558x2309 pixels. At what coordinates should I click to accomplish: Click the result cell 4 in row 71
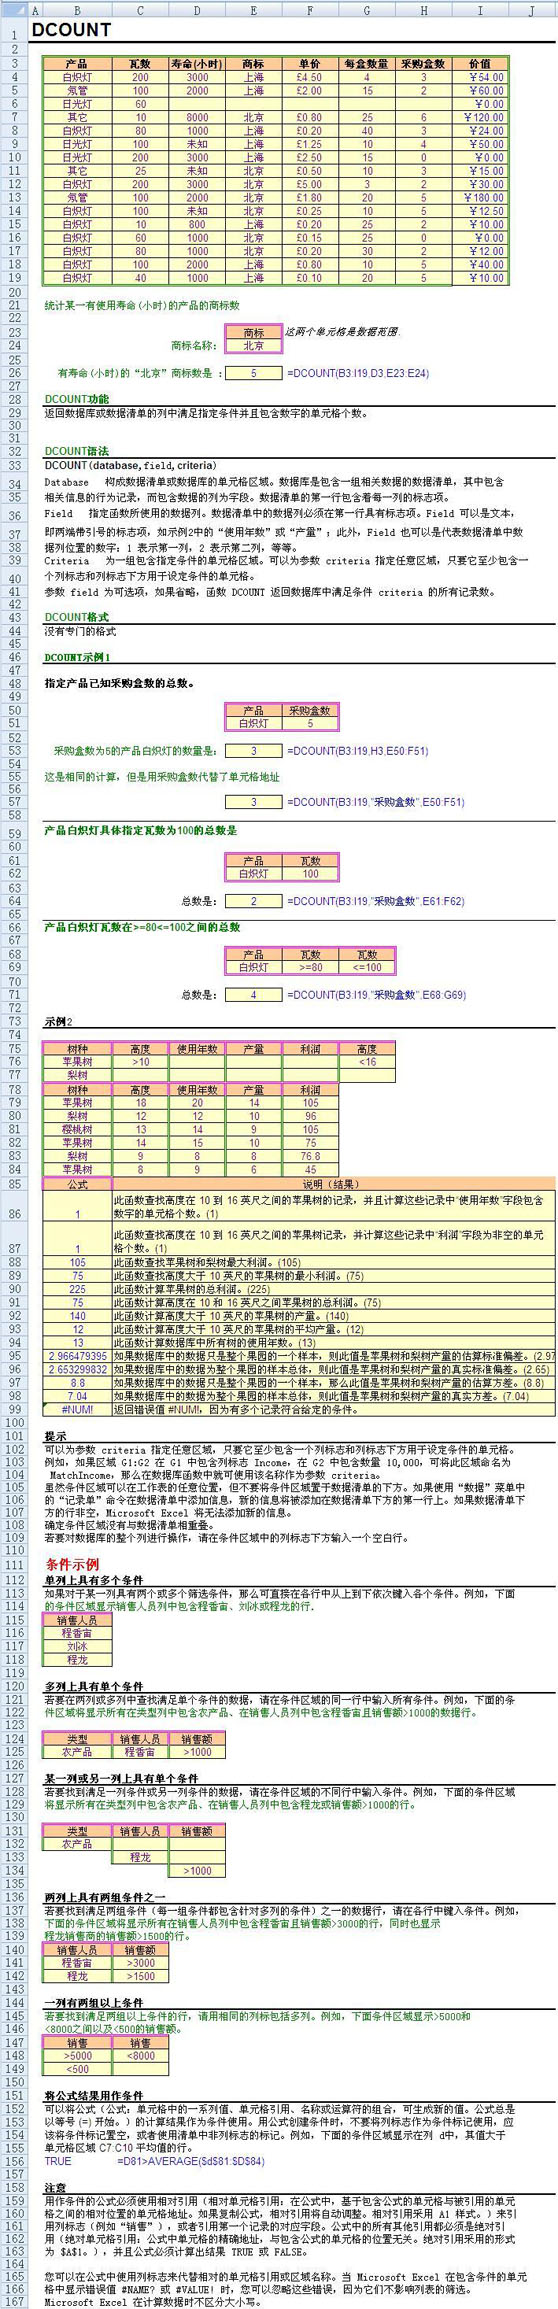tap(254, 994)
